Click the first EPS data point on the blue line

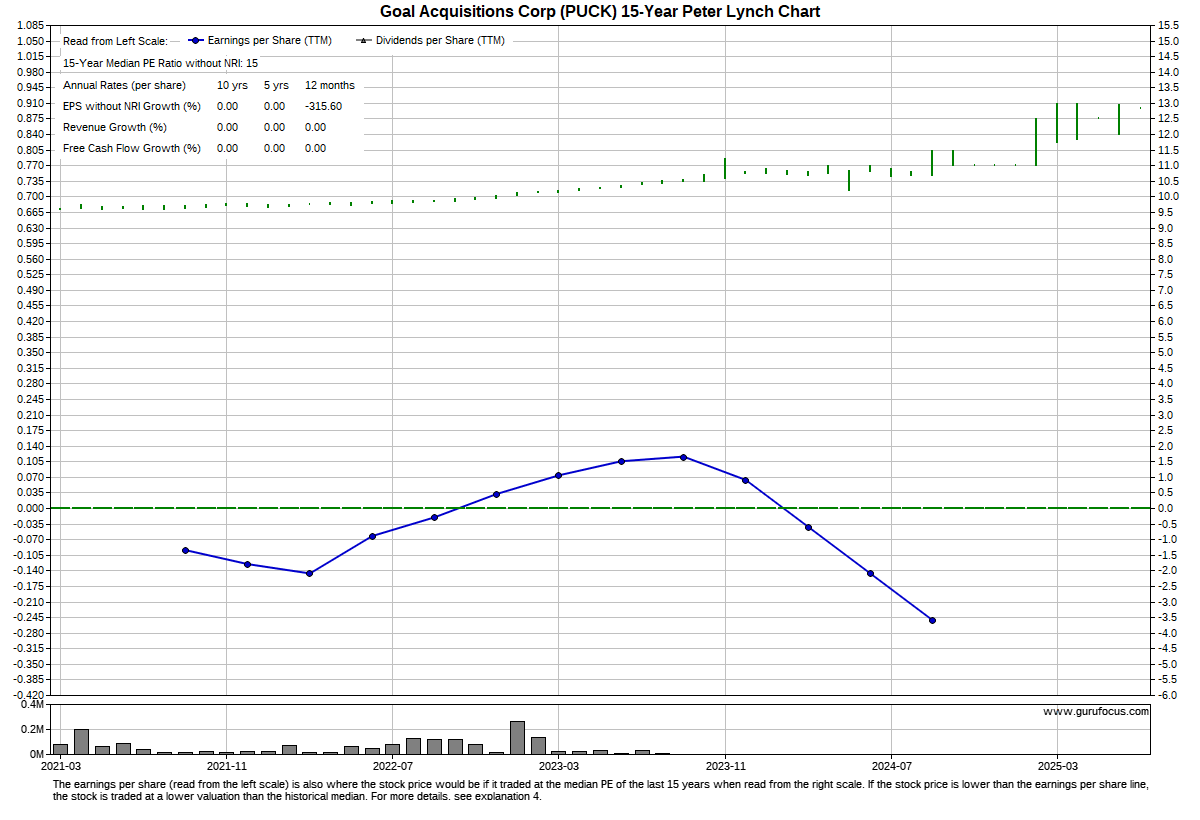pos(185,550)
